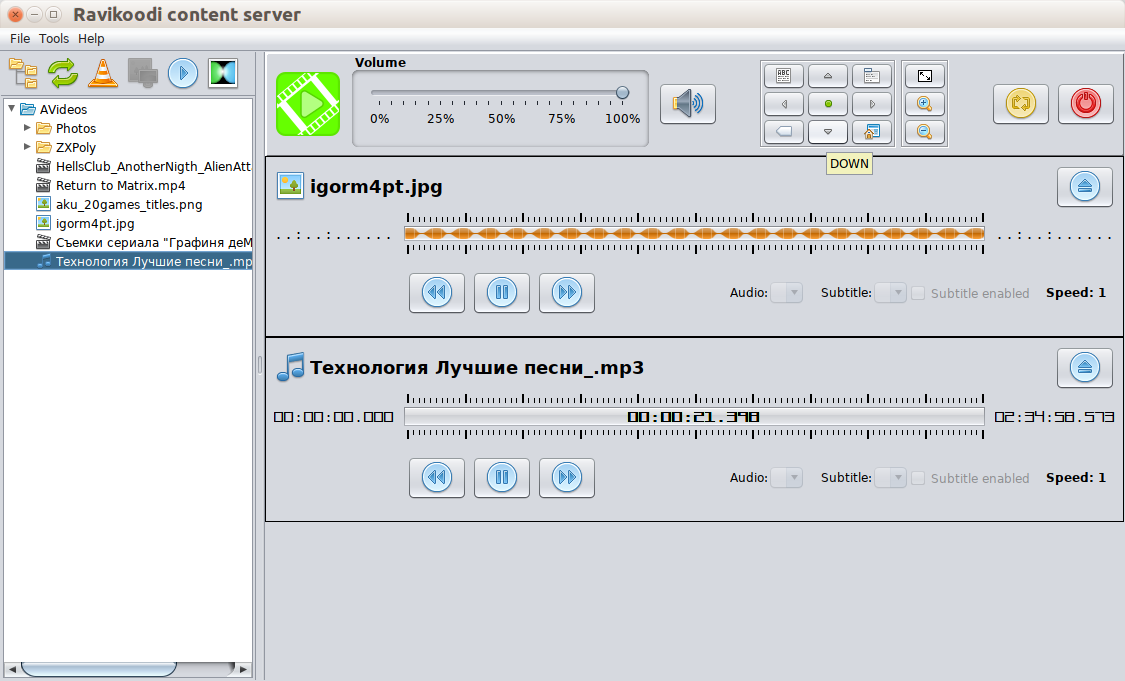The height and width of the screenshot is (681, 1125).
Task: Click the large green film play button
Action: click(x=308, y=104)
